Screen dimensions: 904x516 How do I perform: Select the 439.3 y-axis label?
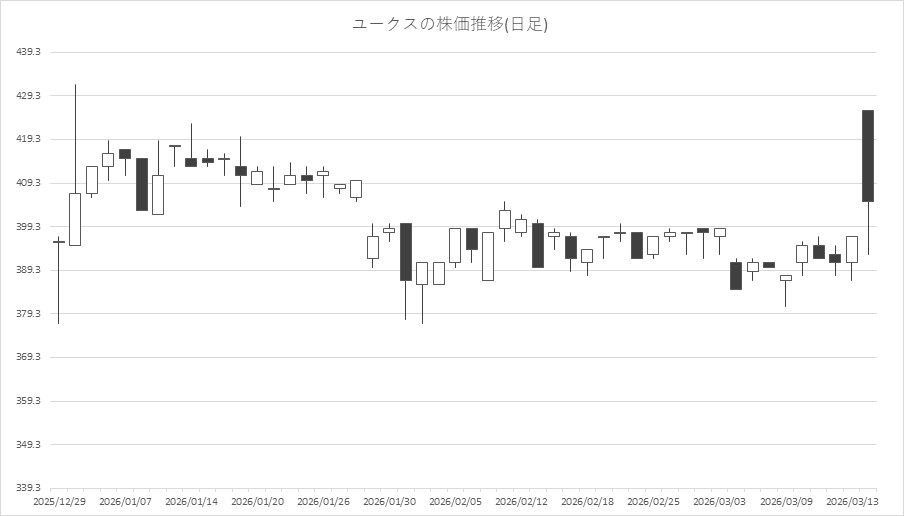tap(29, 52)
